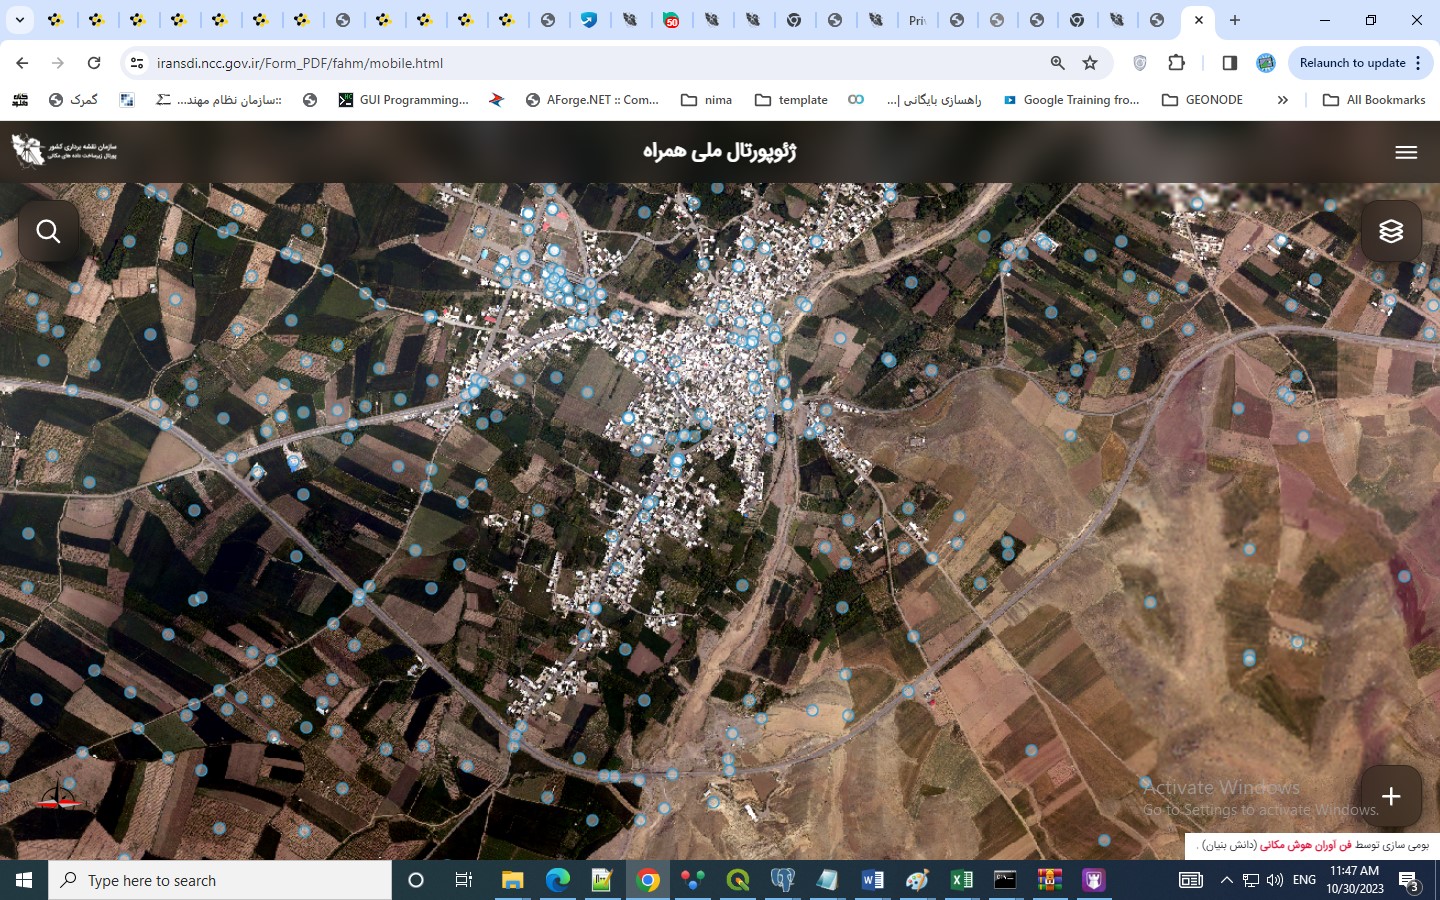
Task: Open the map search tool
Action: pos(48,231)
